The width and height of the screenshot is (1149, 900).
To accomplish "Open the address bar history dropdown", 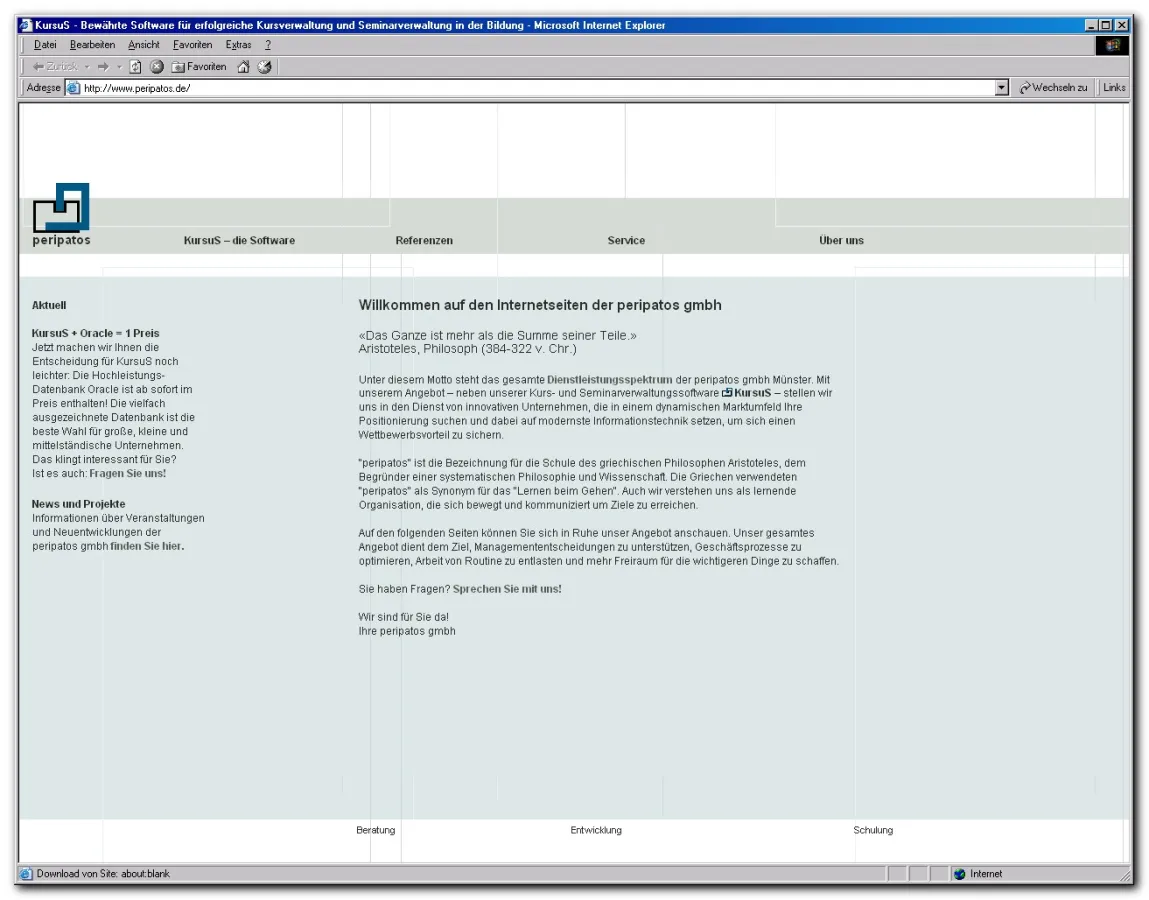I will (x=1003, y=88).
